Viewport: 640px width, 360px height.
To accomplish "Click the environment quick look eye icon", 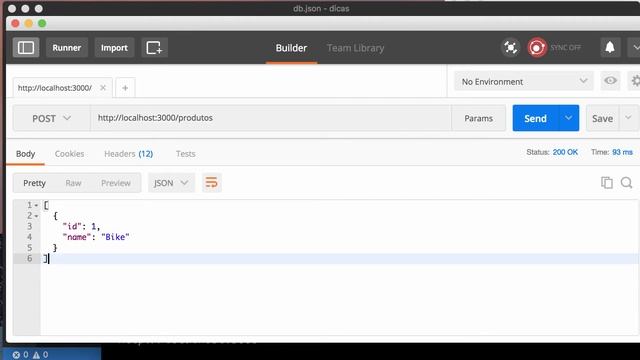I will click(610, 81).
